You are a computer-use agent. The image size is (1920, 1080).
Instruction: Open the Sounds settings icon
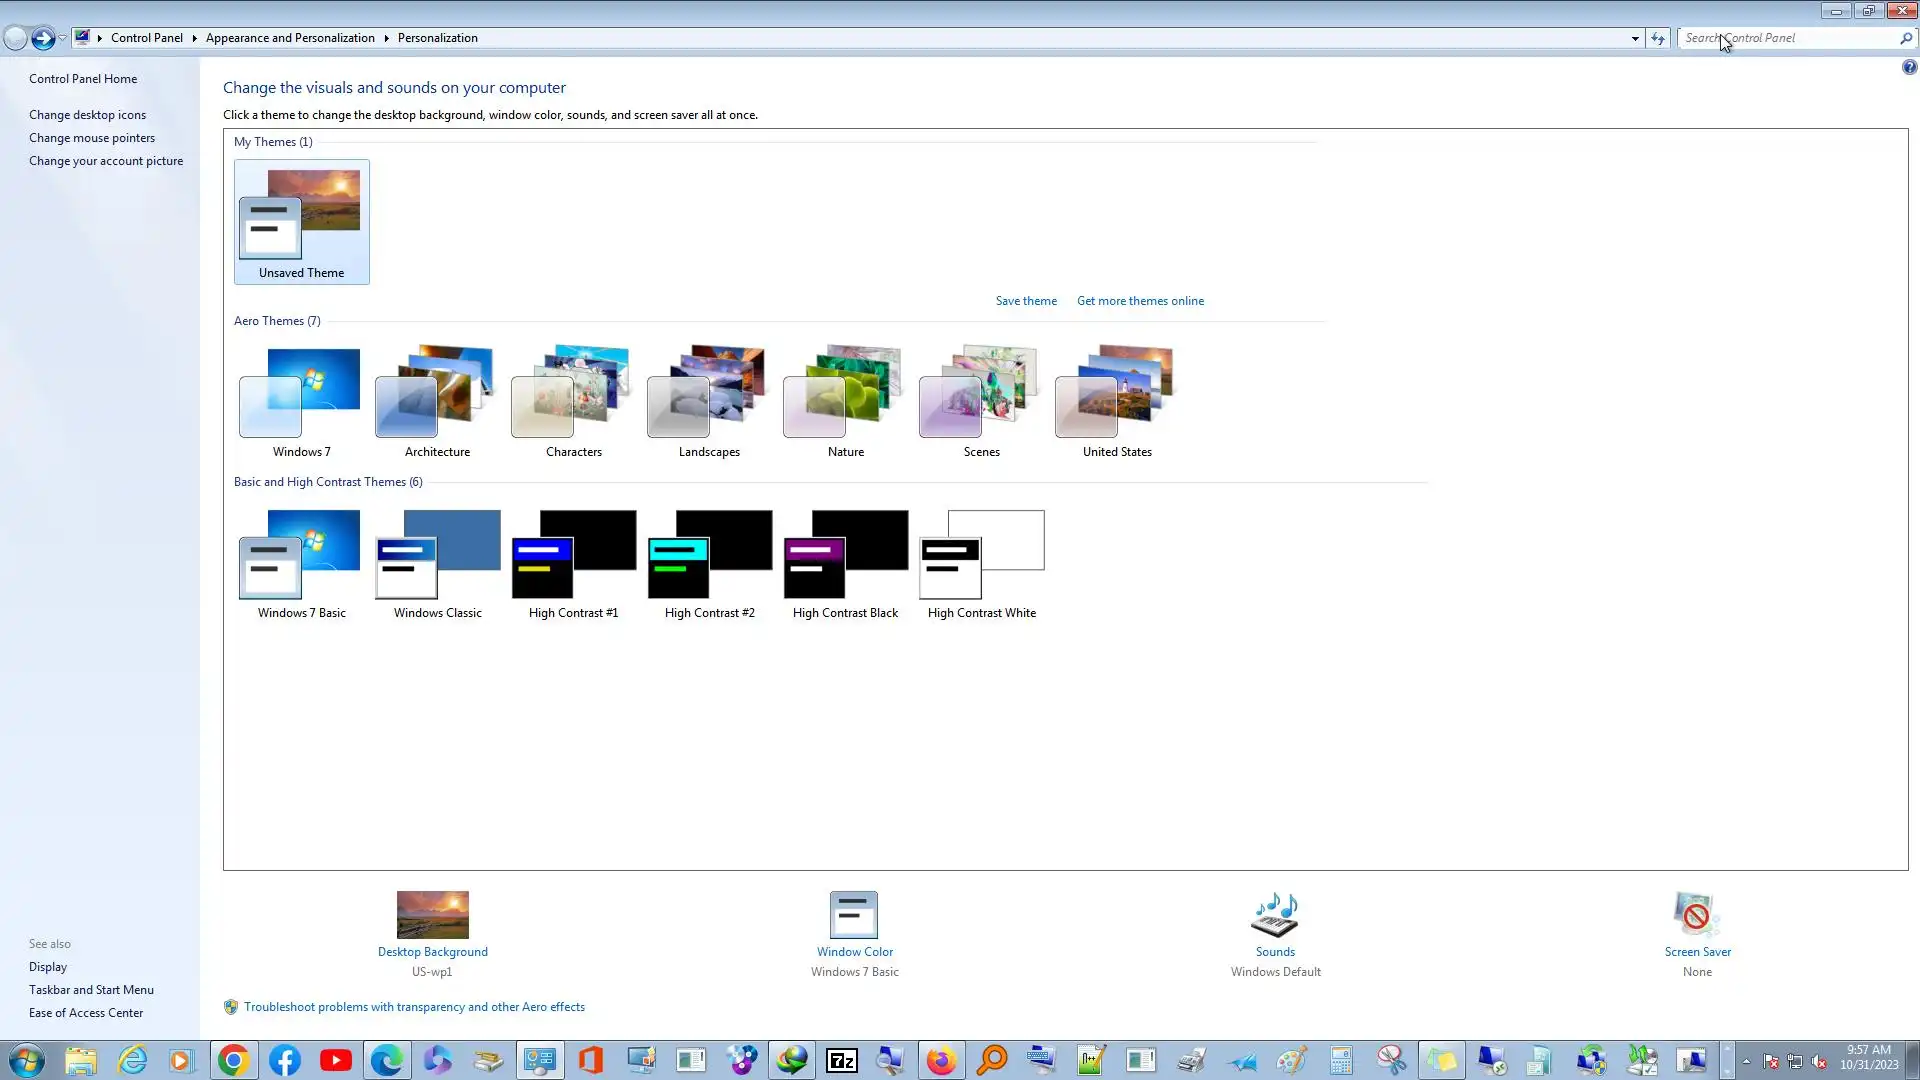(x=1275, y=914)
